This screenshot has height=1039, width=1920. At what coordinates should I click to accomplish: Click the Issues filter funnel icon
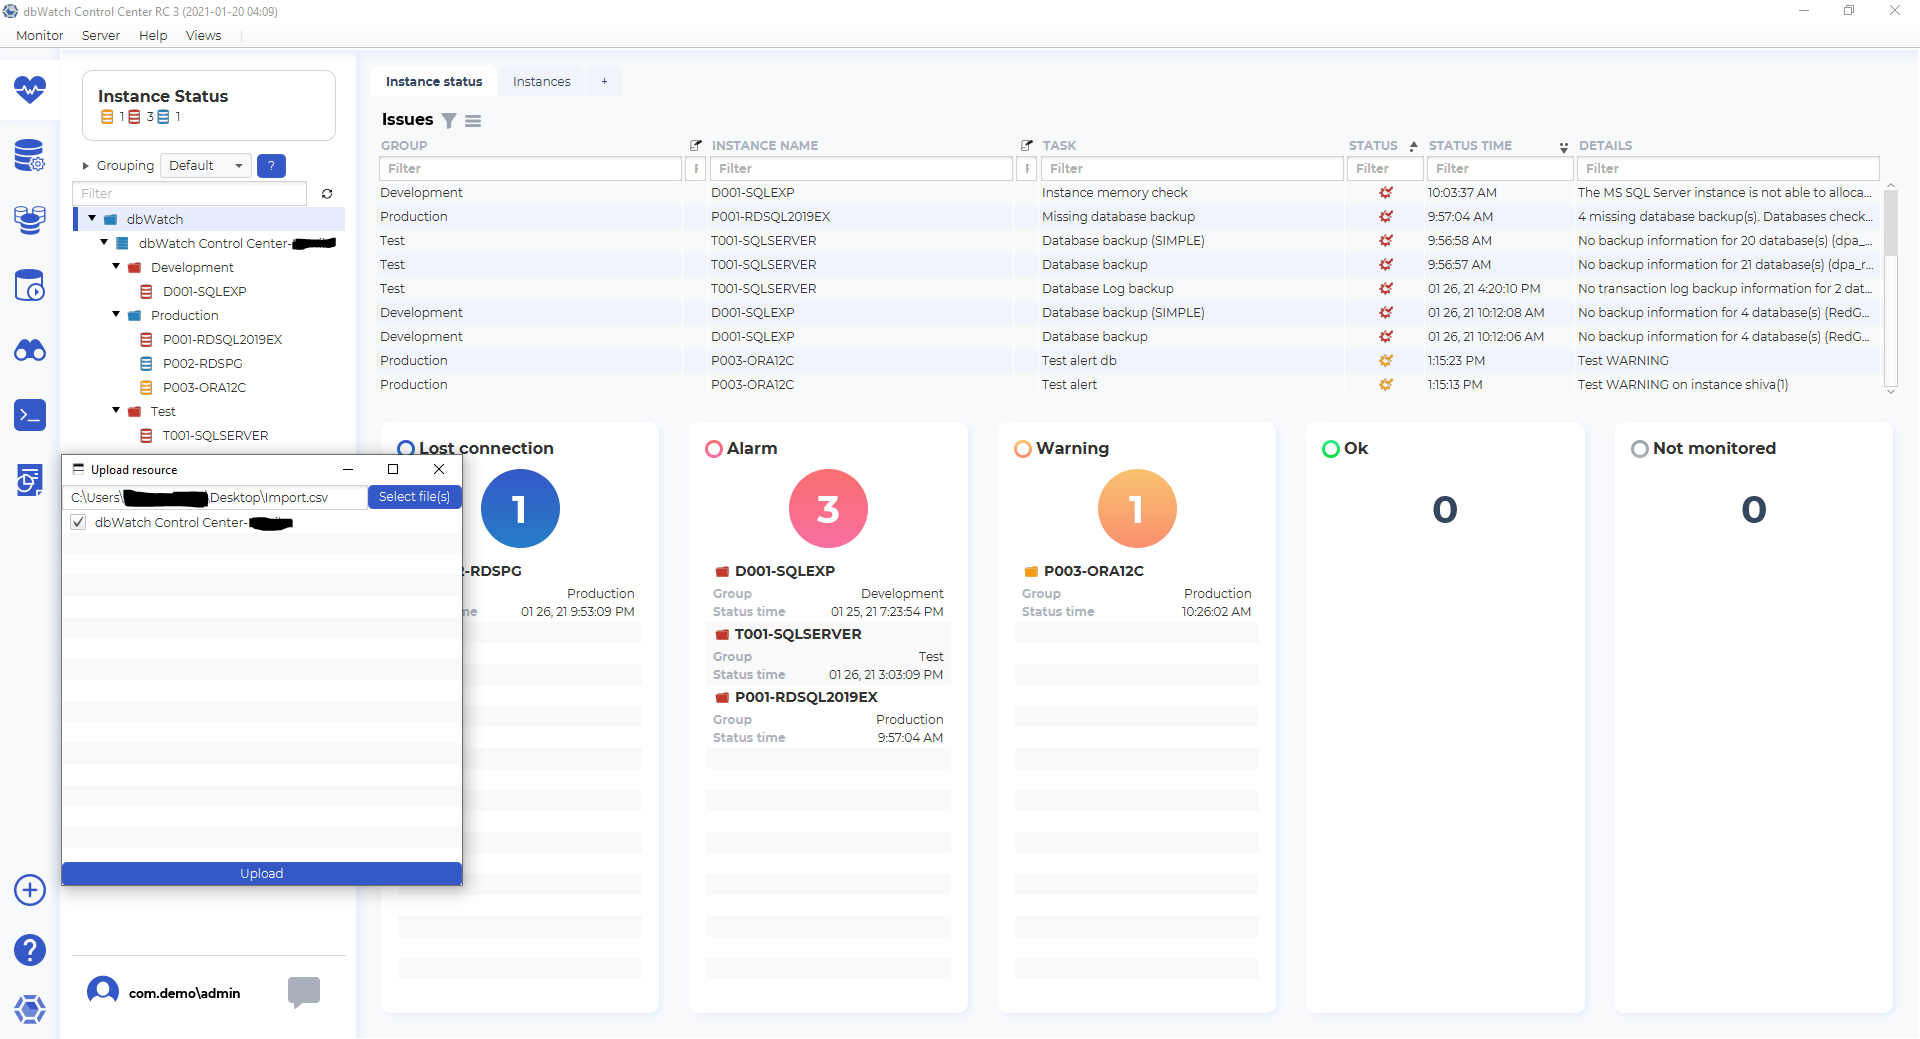point(449,121)
